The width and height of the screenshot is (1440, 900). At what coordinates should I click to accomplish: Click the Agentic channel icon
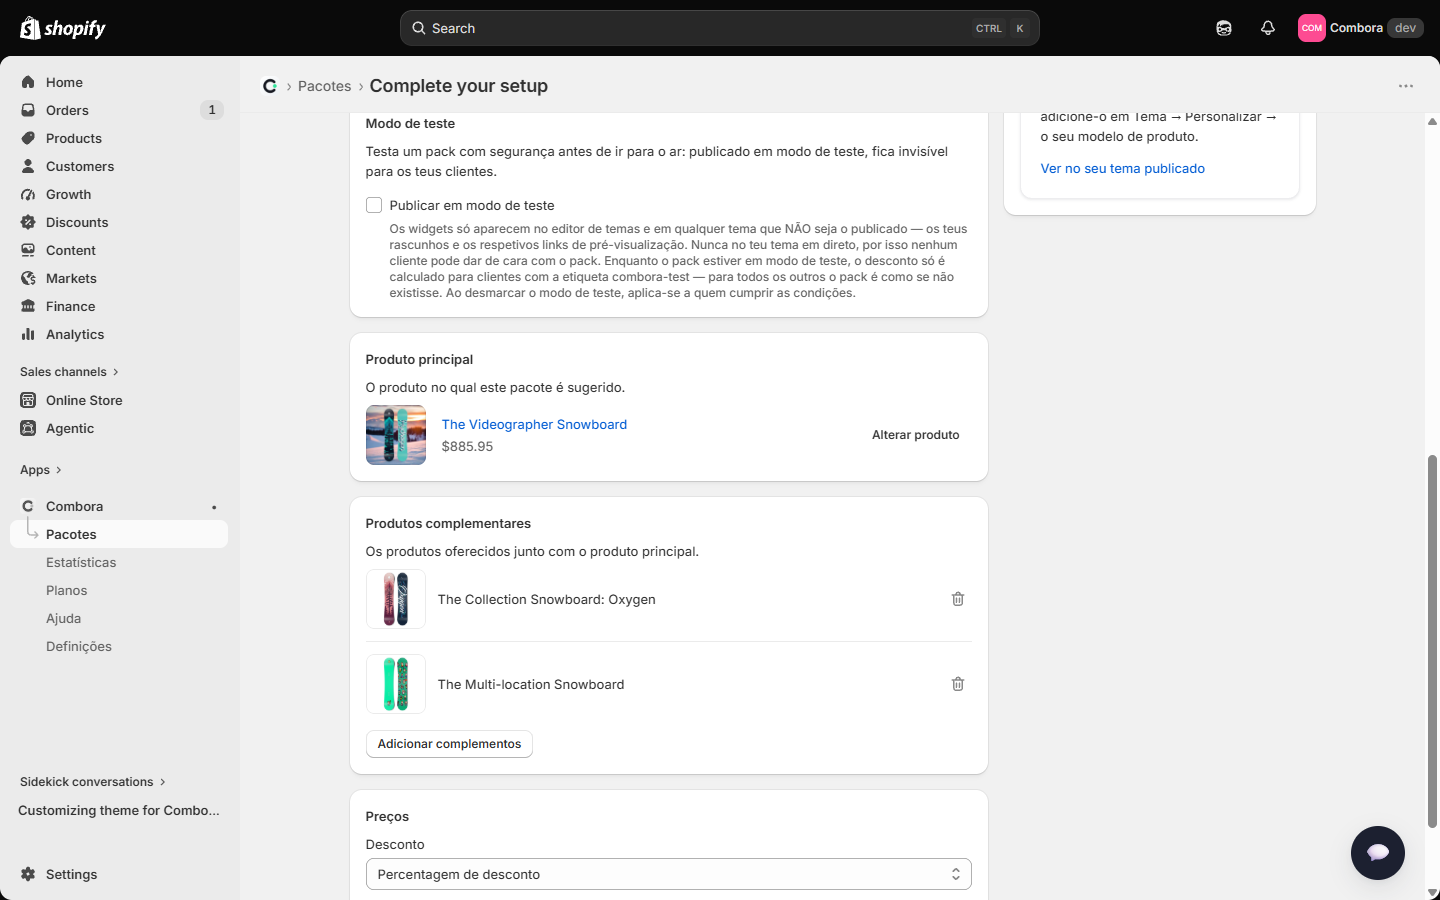pyautogui.click(x=28, y=428)
